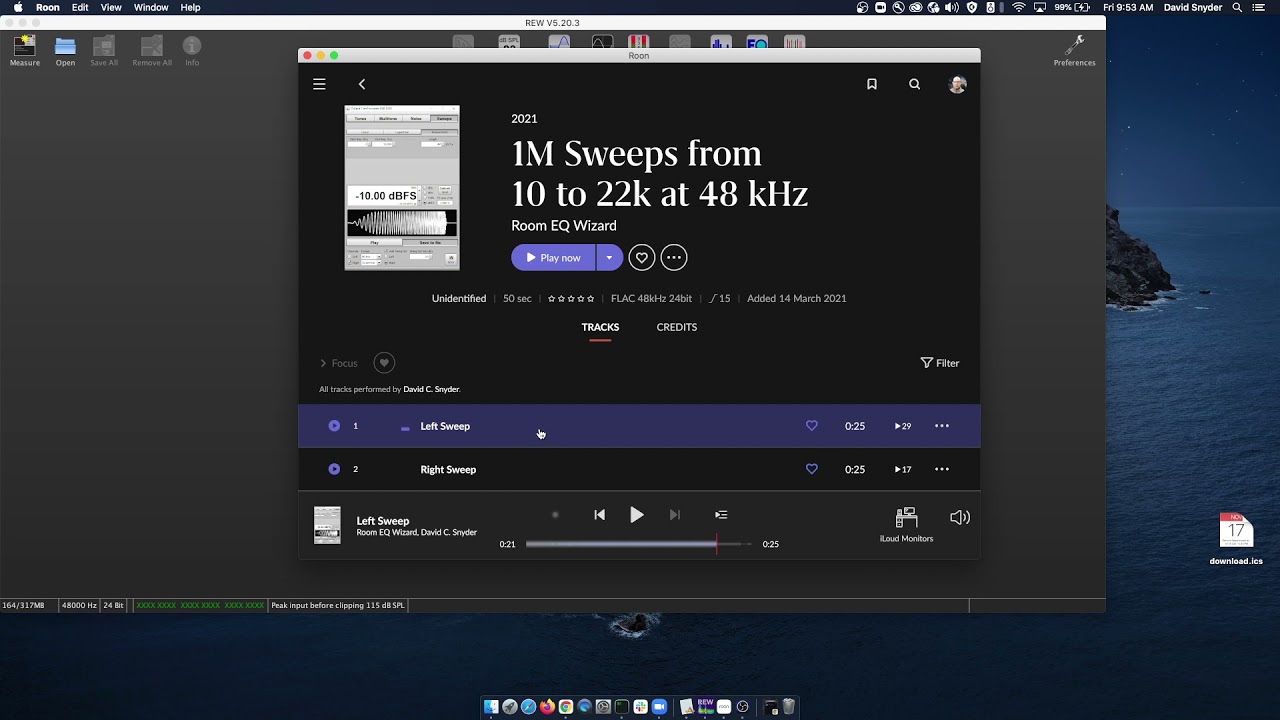Open Apple menu
The height and width of the screenshot is (720, 1280).
pyautogui.click(x=18, y=7)
